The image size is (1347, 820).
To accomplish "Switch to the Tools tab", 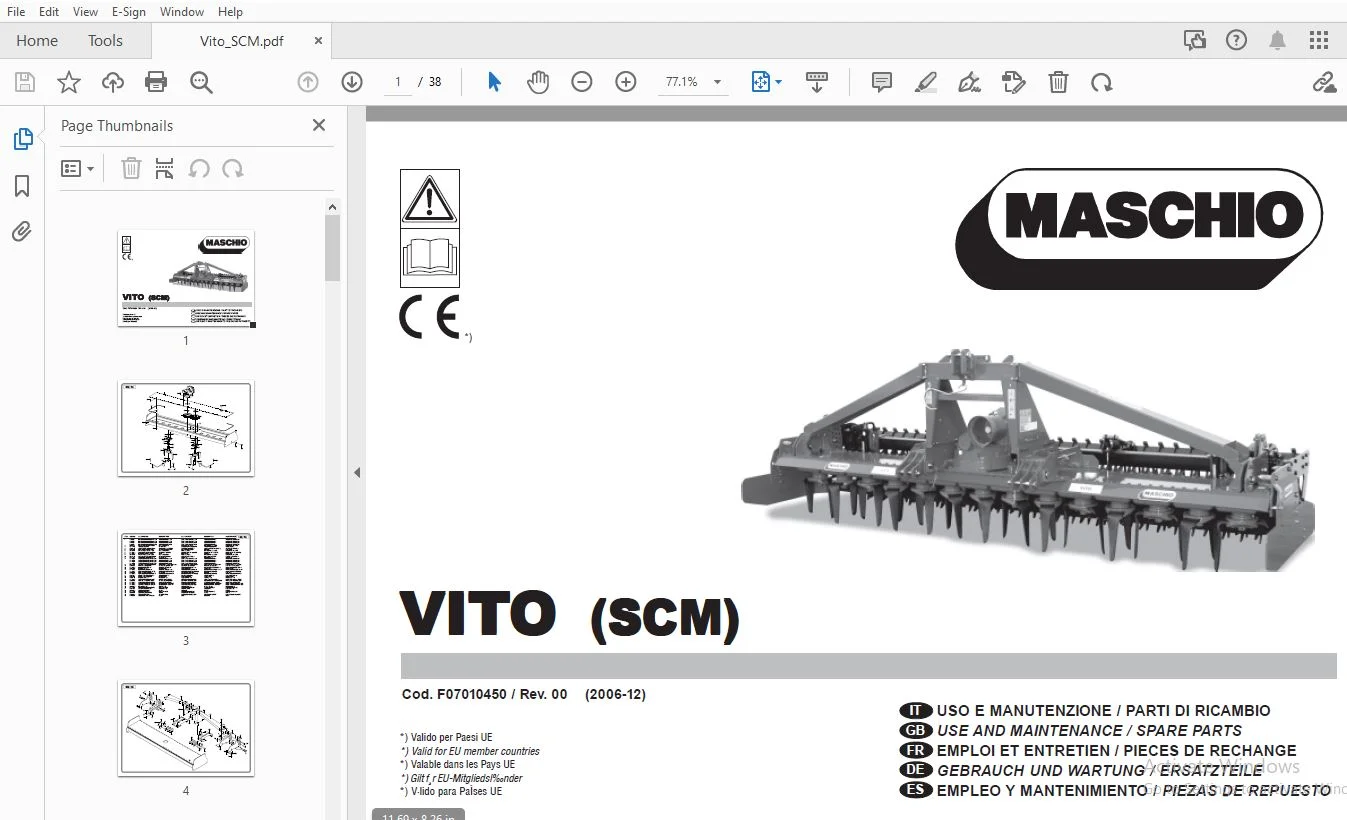I will [x=105, y=41].
